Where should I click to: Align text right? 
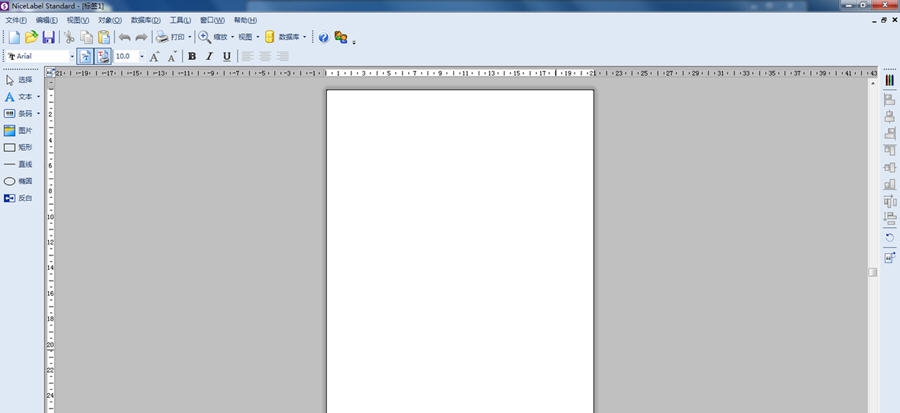point(282,56)
